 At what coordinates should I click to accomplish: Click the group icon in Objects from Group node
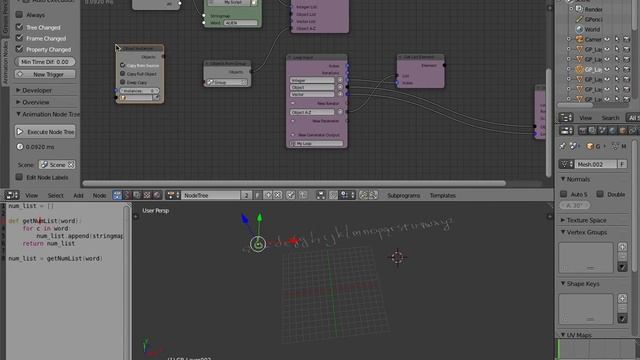coord(210,82)
